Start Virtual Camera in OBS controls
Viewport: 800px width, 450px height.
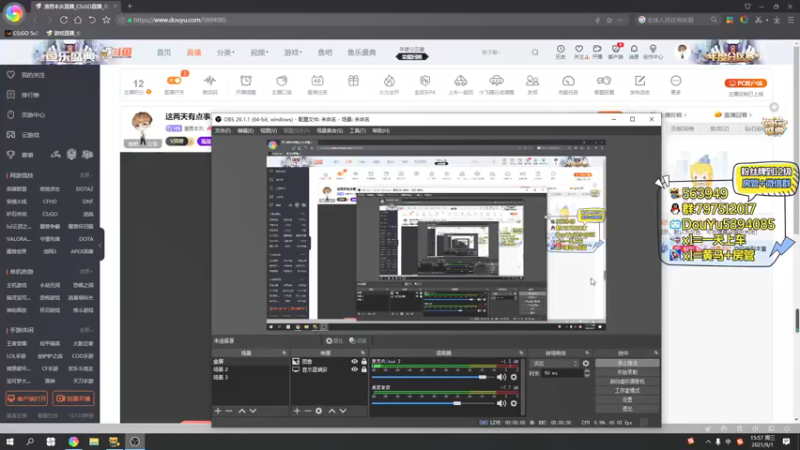click(x=627, y=382)
